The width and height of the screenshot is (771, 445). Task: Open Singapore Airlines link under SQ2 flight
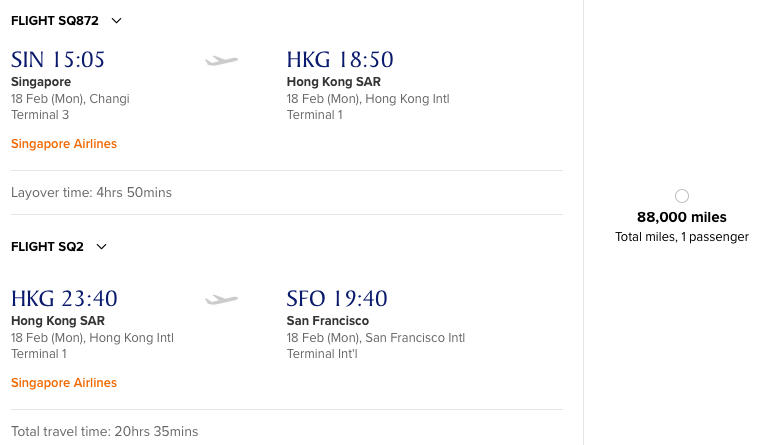tap(64, 383)
